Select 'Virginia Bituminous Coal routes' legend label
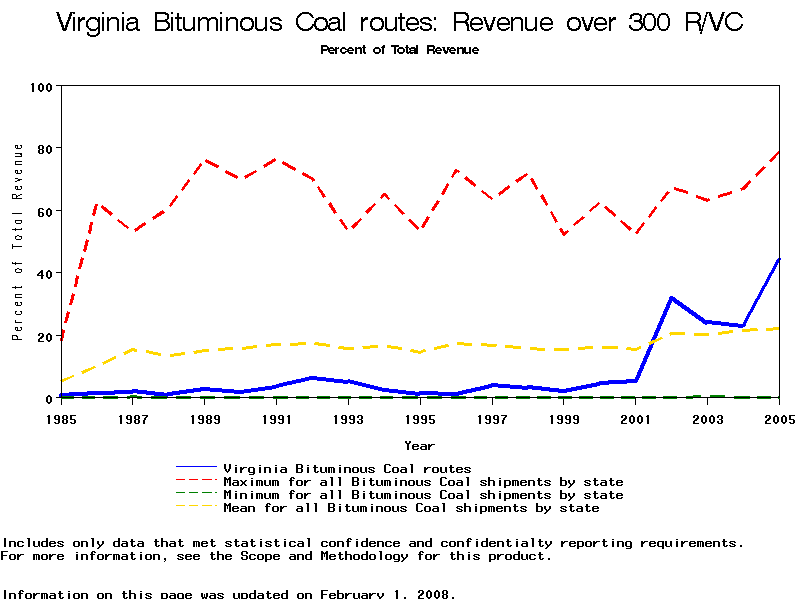 click(347, 468)
